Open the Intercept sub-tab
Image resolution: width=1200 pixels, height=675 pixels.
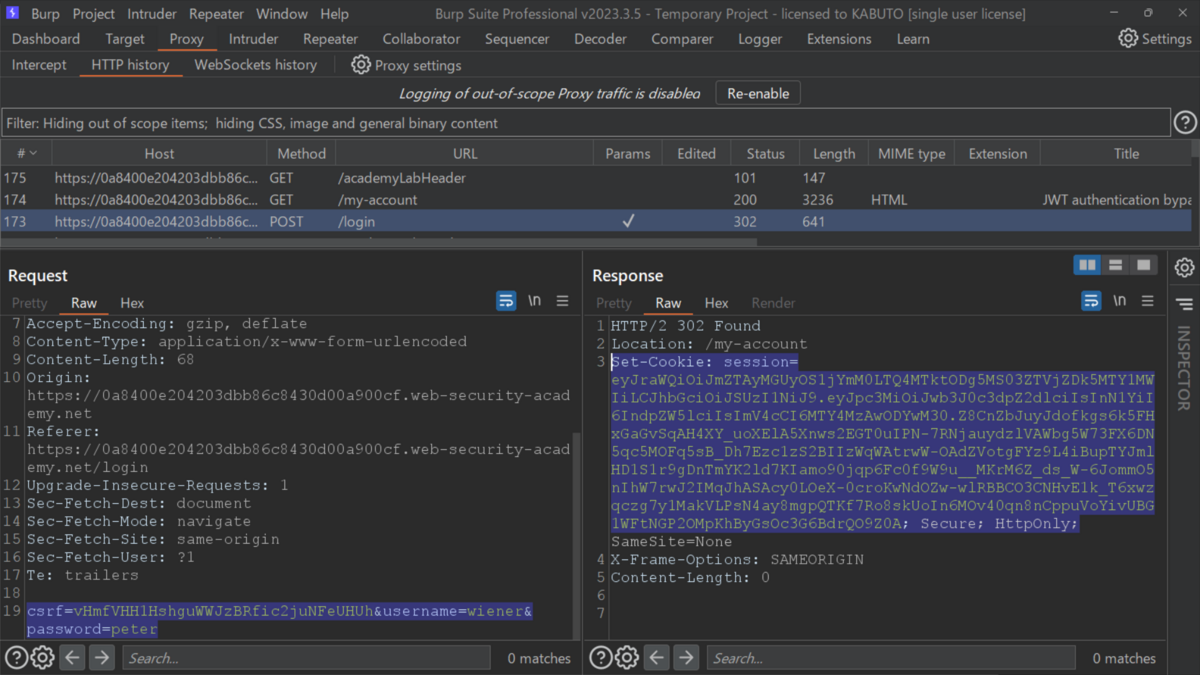(39, 65)
